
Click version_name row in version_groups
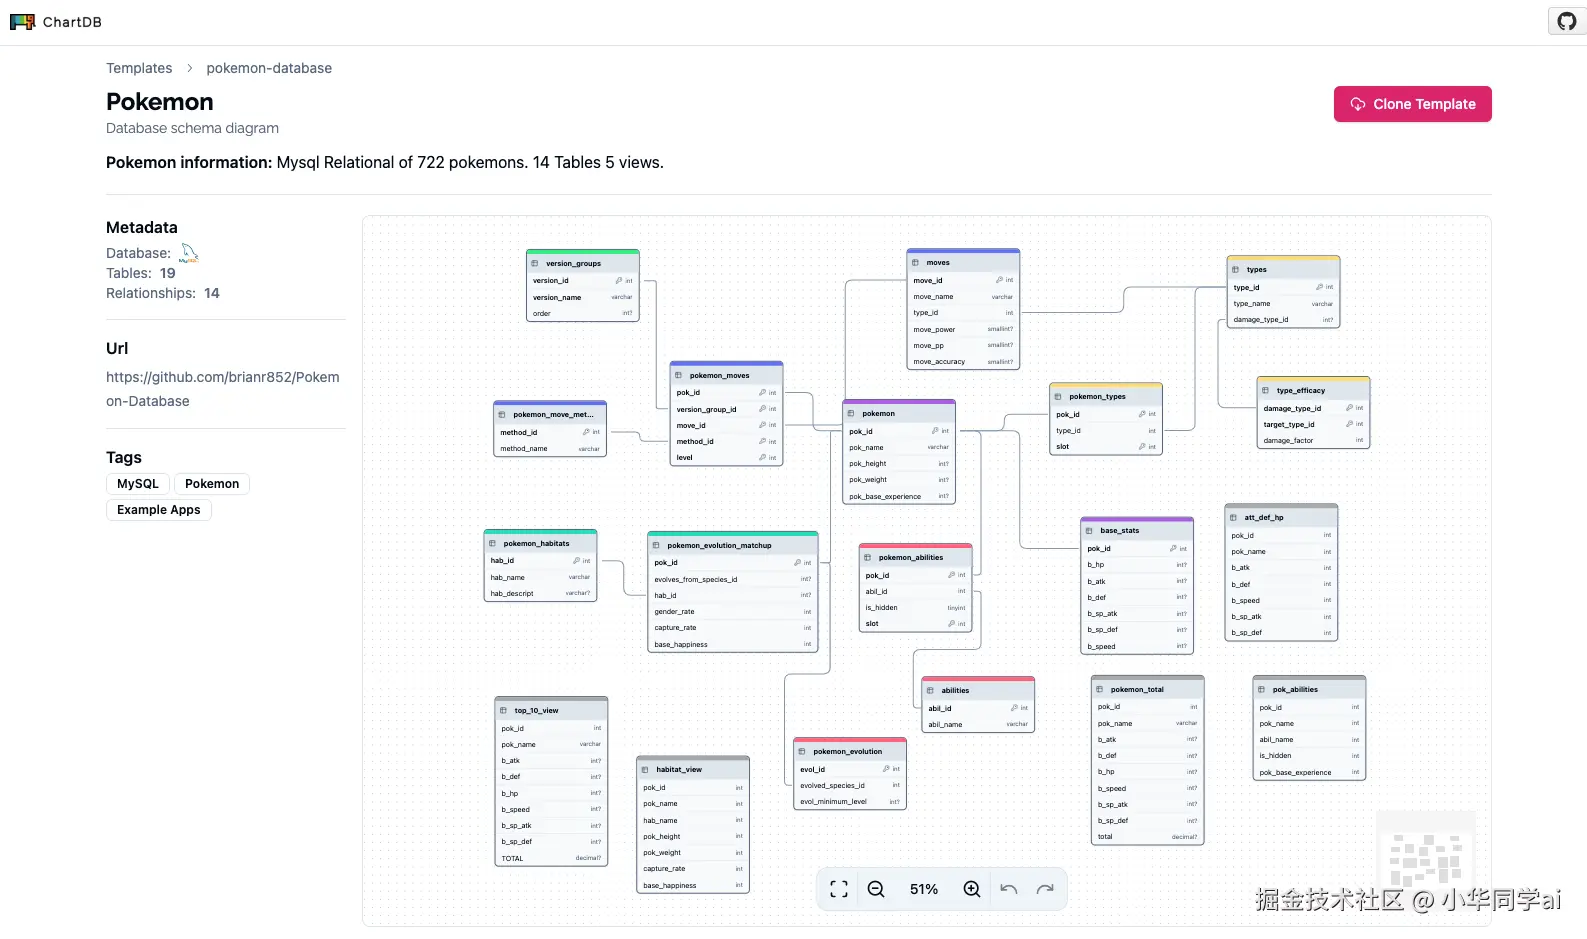pyautogui.click(x=583, y=297)
